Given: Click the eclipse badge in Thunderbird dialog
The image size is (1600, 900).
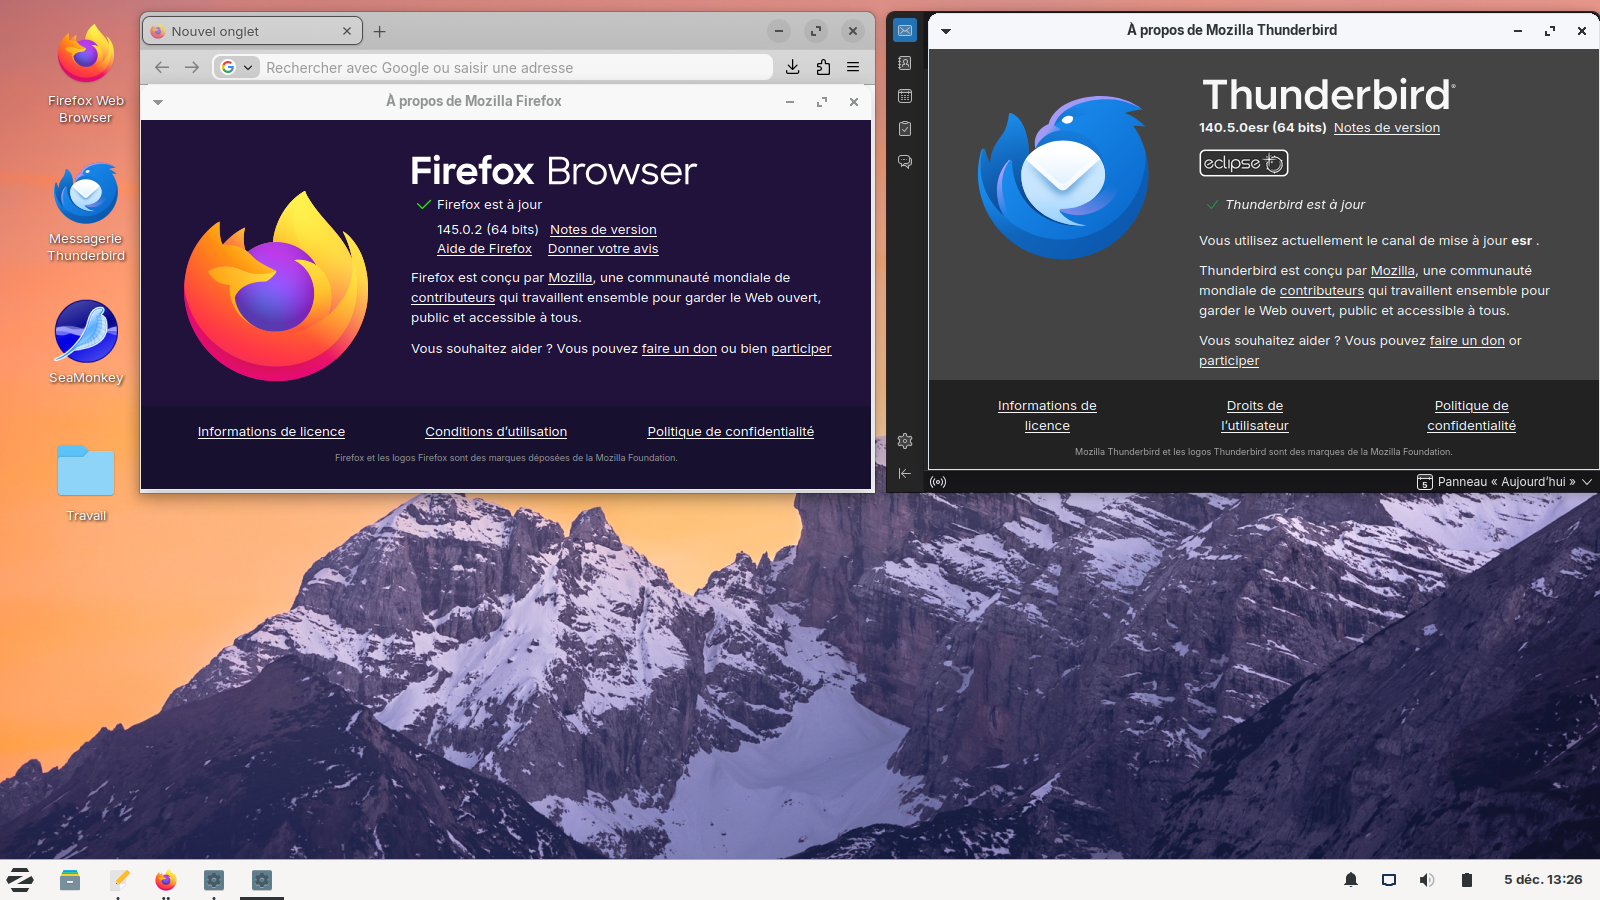Looking at the screenshot, I should pyautogui.click(x=1244, y=163).
